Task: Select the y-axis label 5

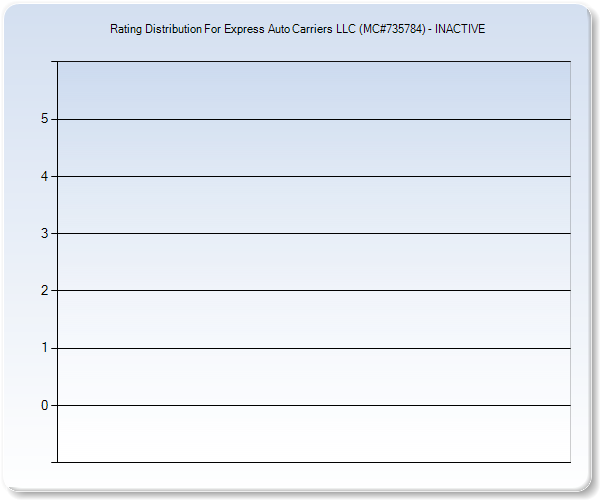Action: [x=44, y=119]
